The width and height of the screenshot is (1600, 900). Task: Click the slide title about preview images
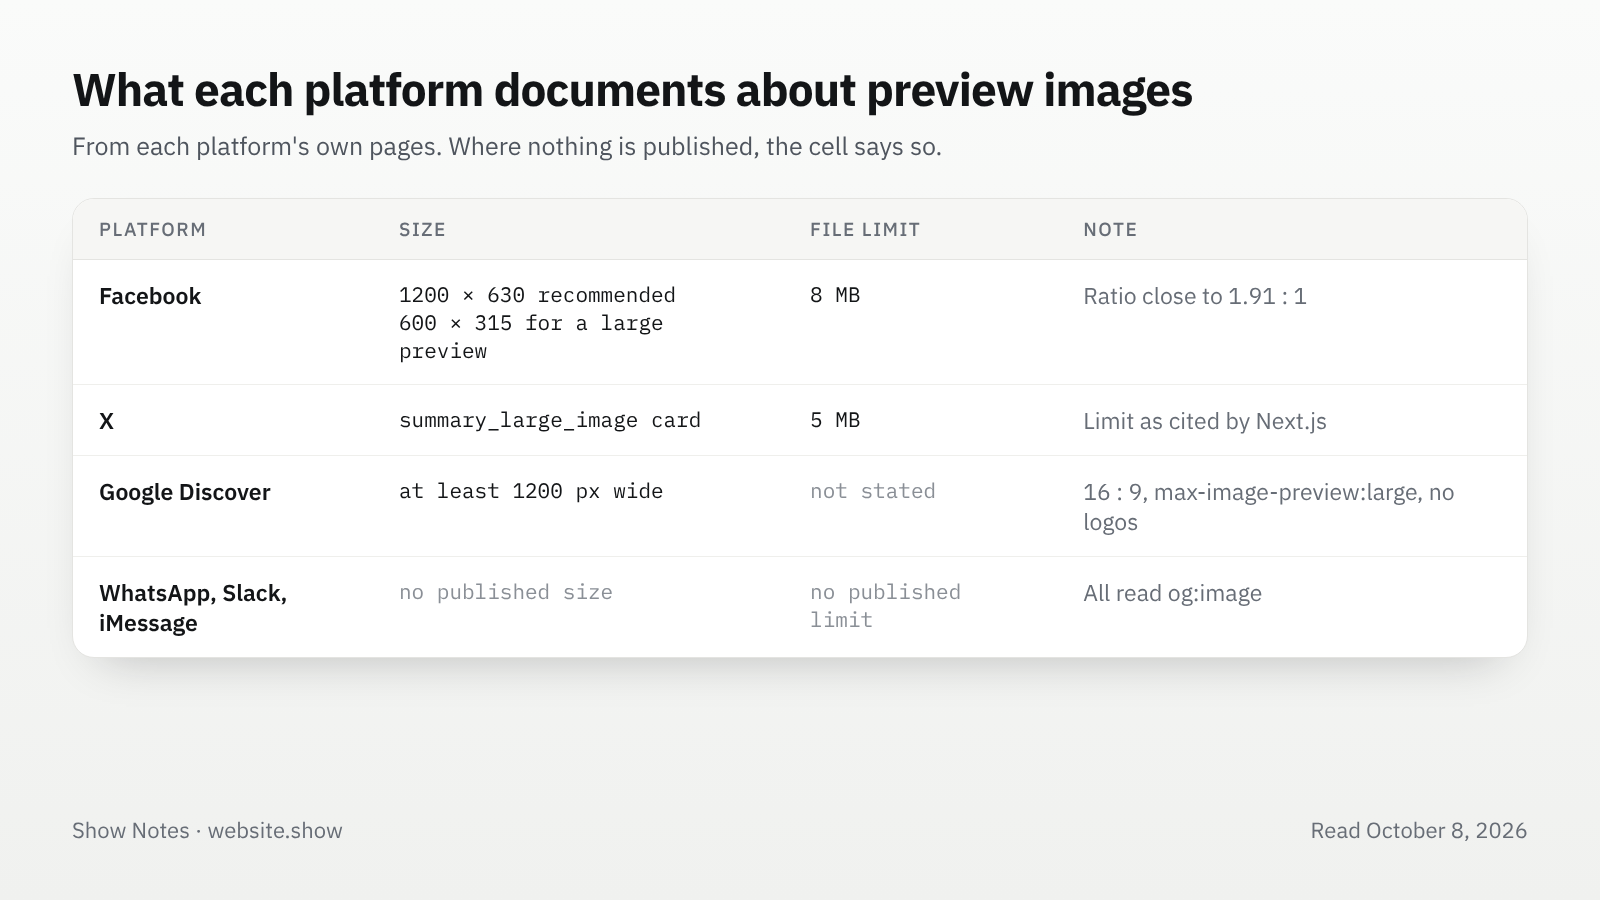(632, 90)
